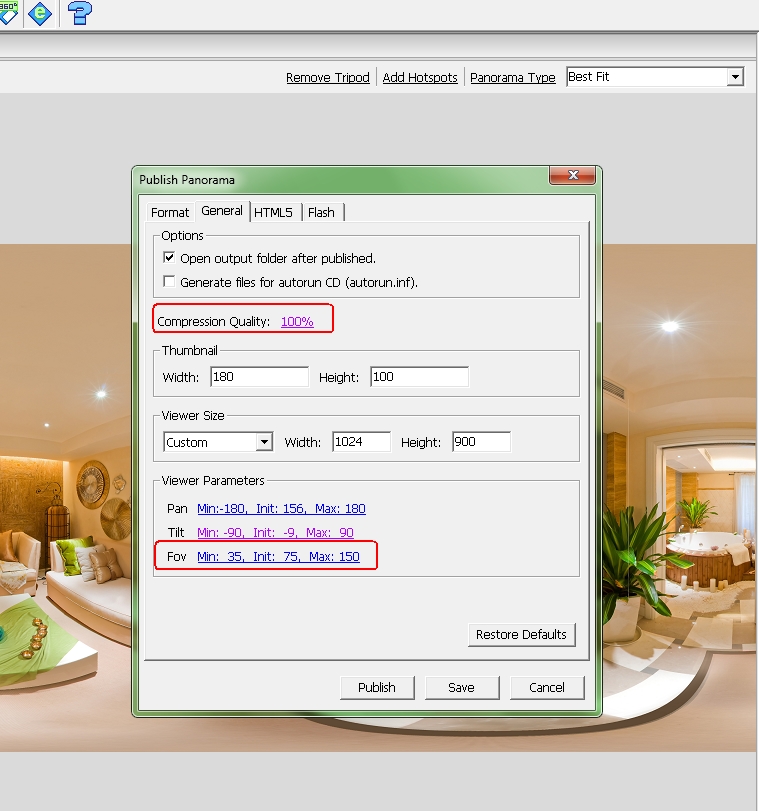The width and height of the screenshot is (759, 811).
Task: Close the Publish Panorama dialog
Action: [573, 177]
